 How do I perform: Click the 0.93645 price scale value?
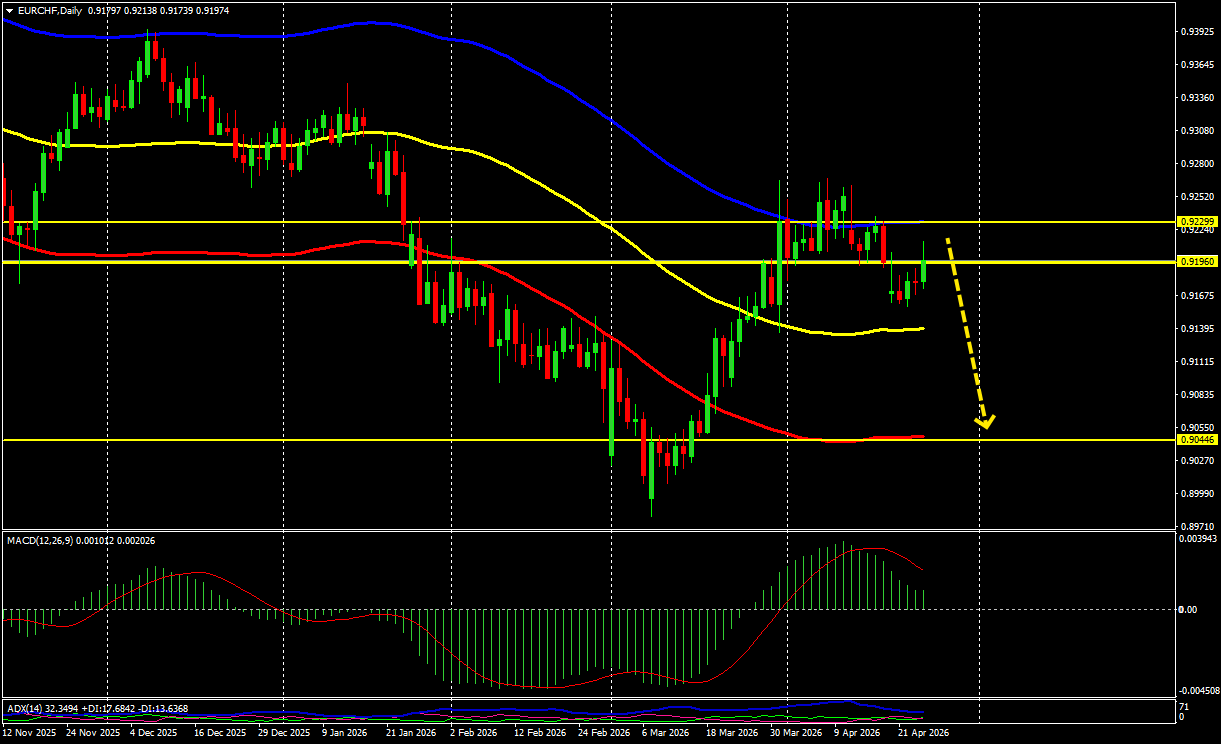pos(1196,65)
